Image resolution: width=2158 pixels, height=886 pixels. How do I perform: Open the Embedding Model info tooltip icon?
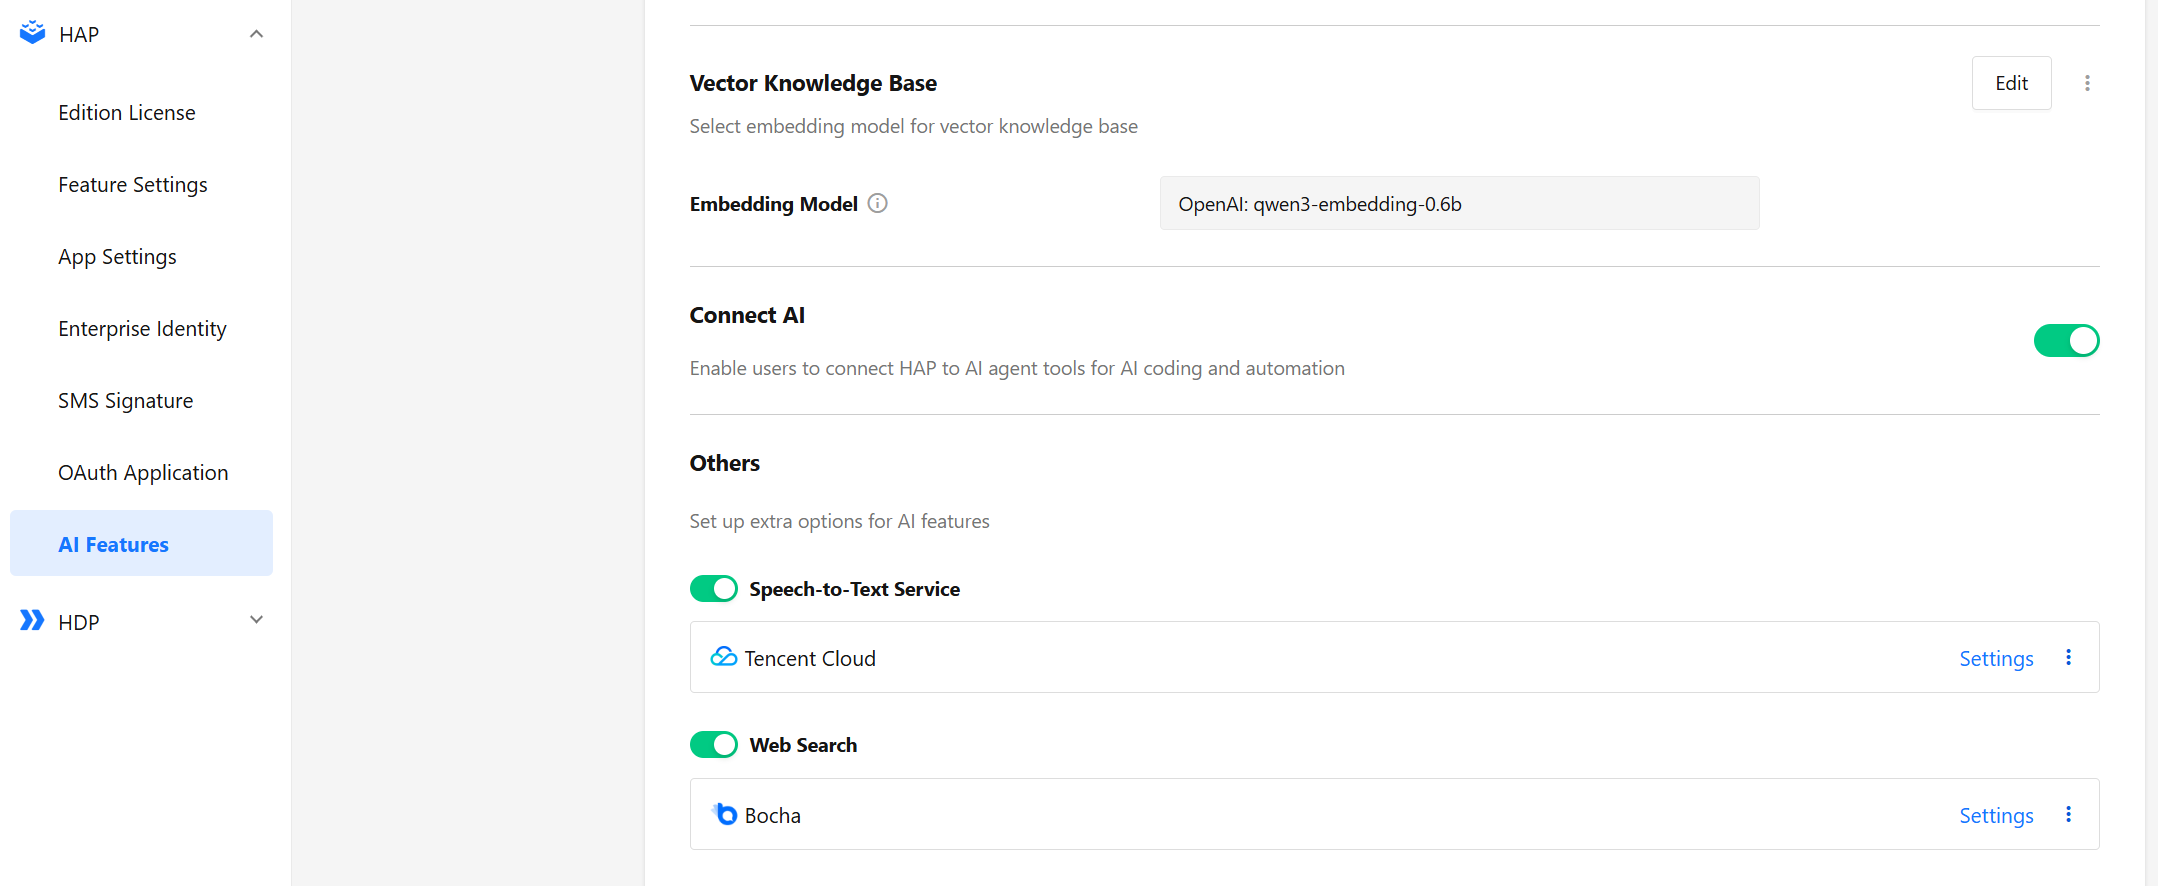[x=877, y=203]
